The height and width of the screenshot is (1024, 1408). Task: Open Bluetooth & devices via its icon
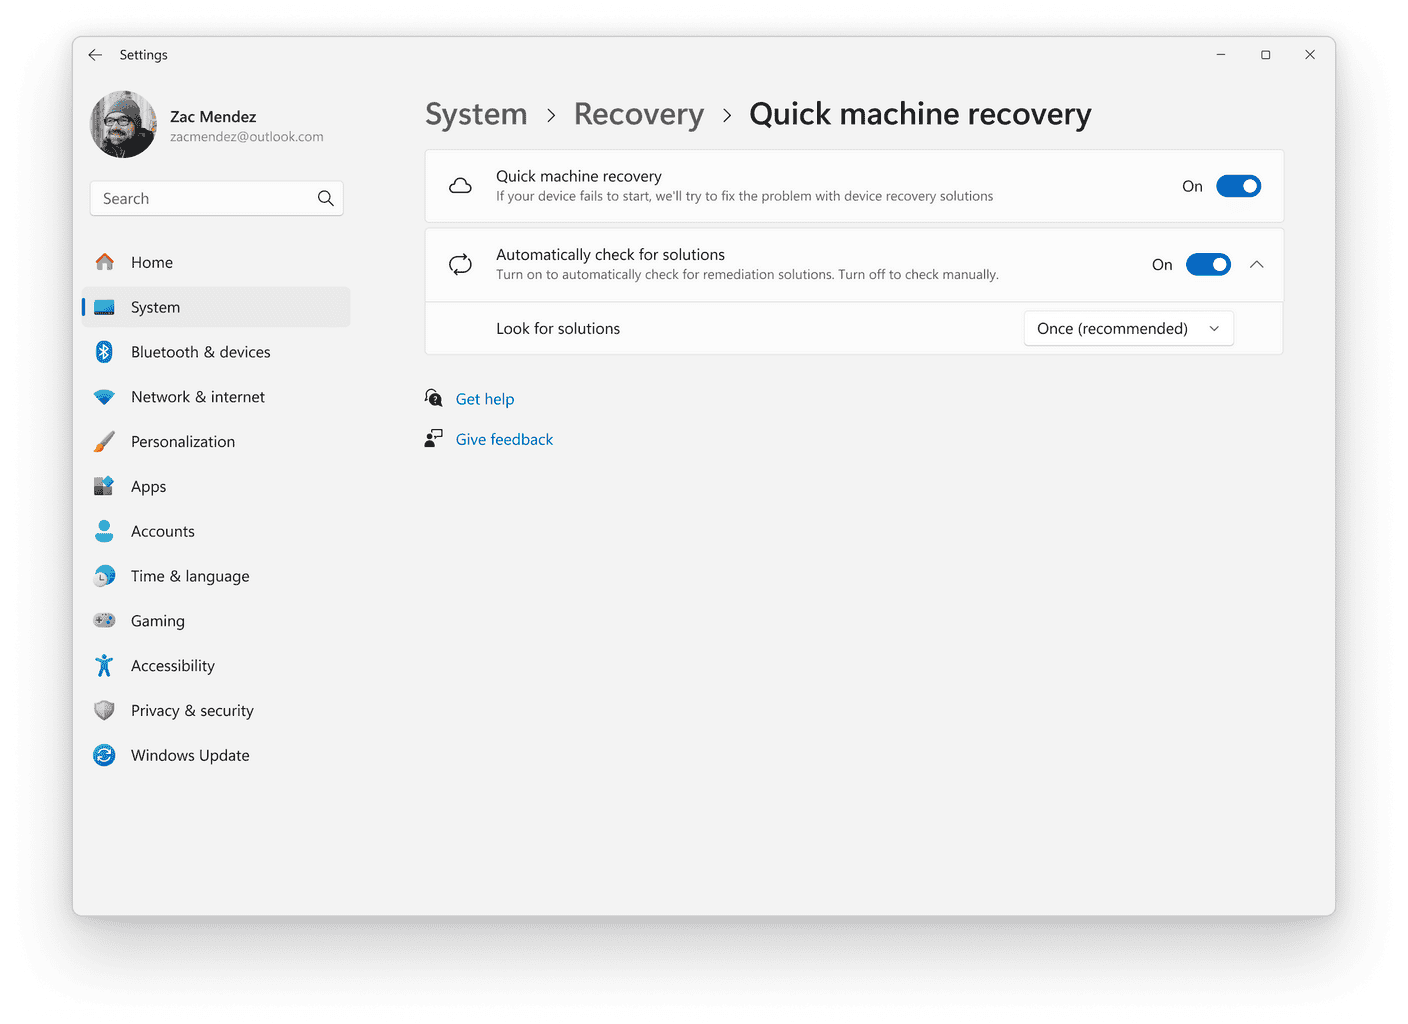[104, 352]
